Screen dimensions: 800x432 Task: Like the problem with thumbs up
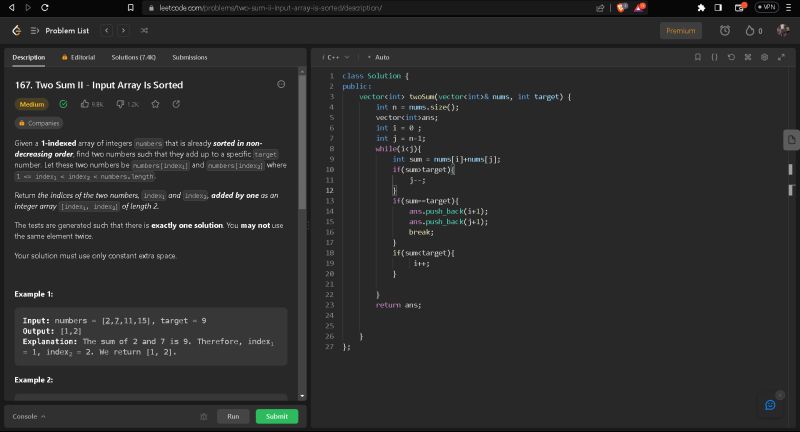92,104
